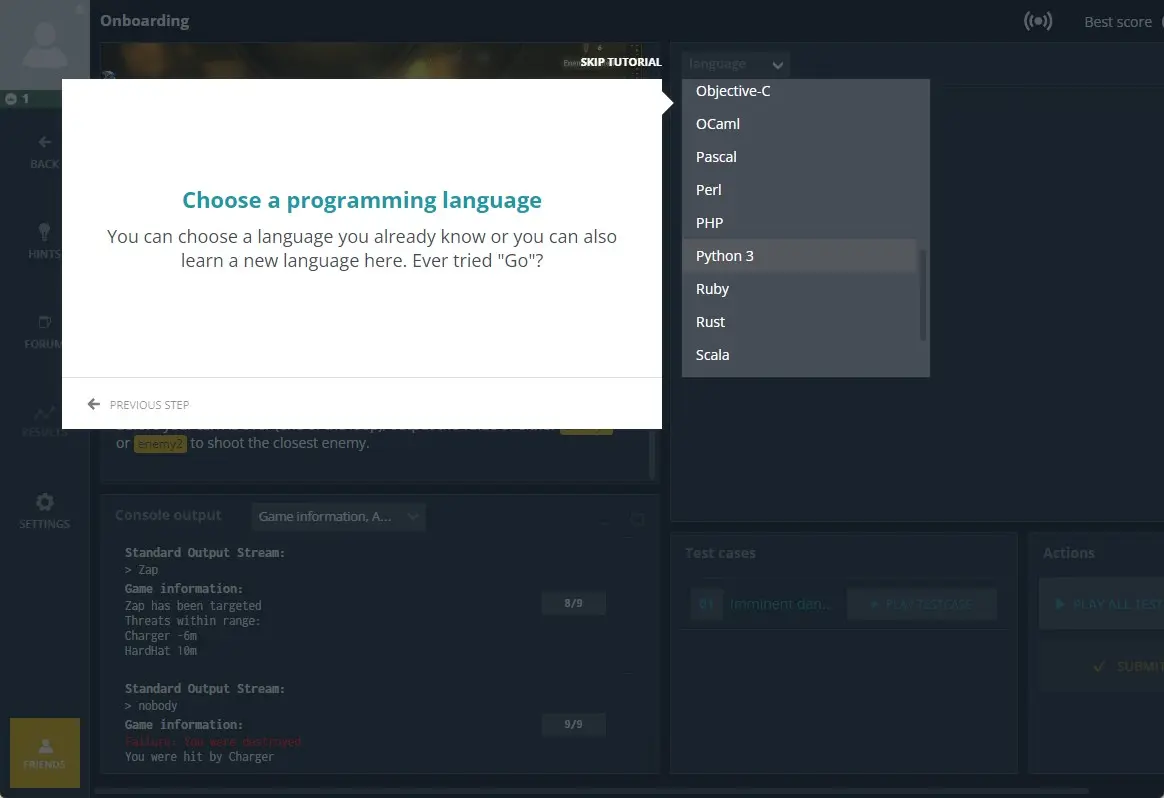Screen dimensions: 1164x798
Task: Select test case 01 Imminent danger
Action: 763,604
